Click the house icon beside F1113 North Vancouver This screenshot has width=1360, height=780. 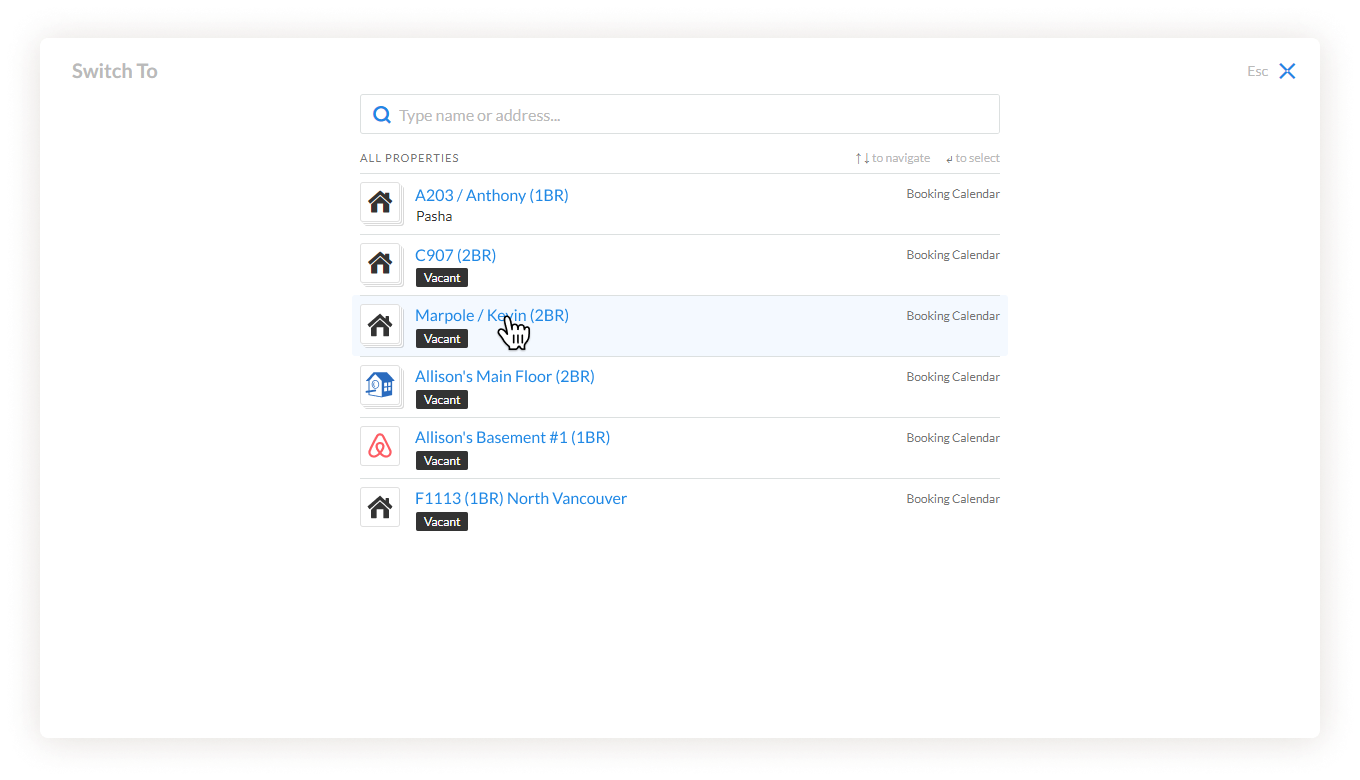(x=380, y=507)
